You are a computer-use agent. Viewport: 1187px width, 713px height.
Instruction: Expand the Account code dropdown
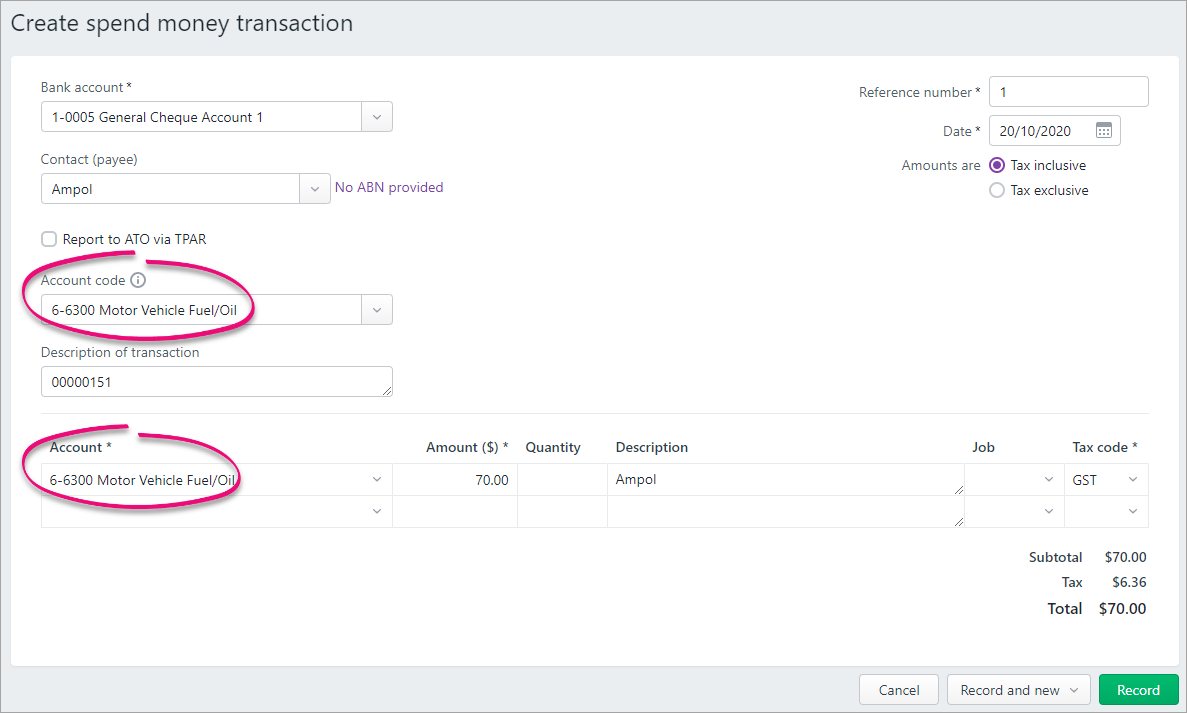tap(377, 309)
